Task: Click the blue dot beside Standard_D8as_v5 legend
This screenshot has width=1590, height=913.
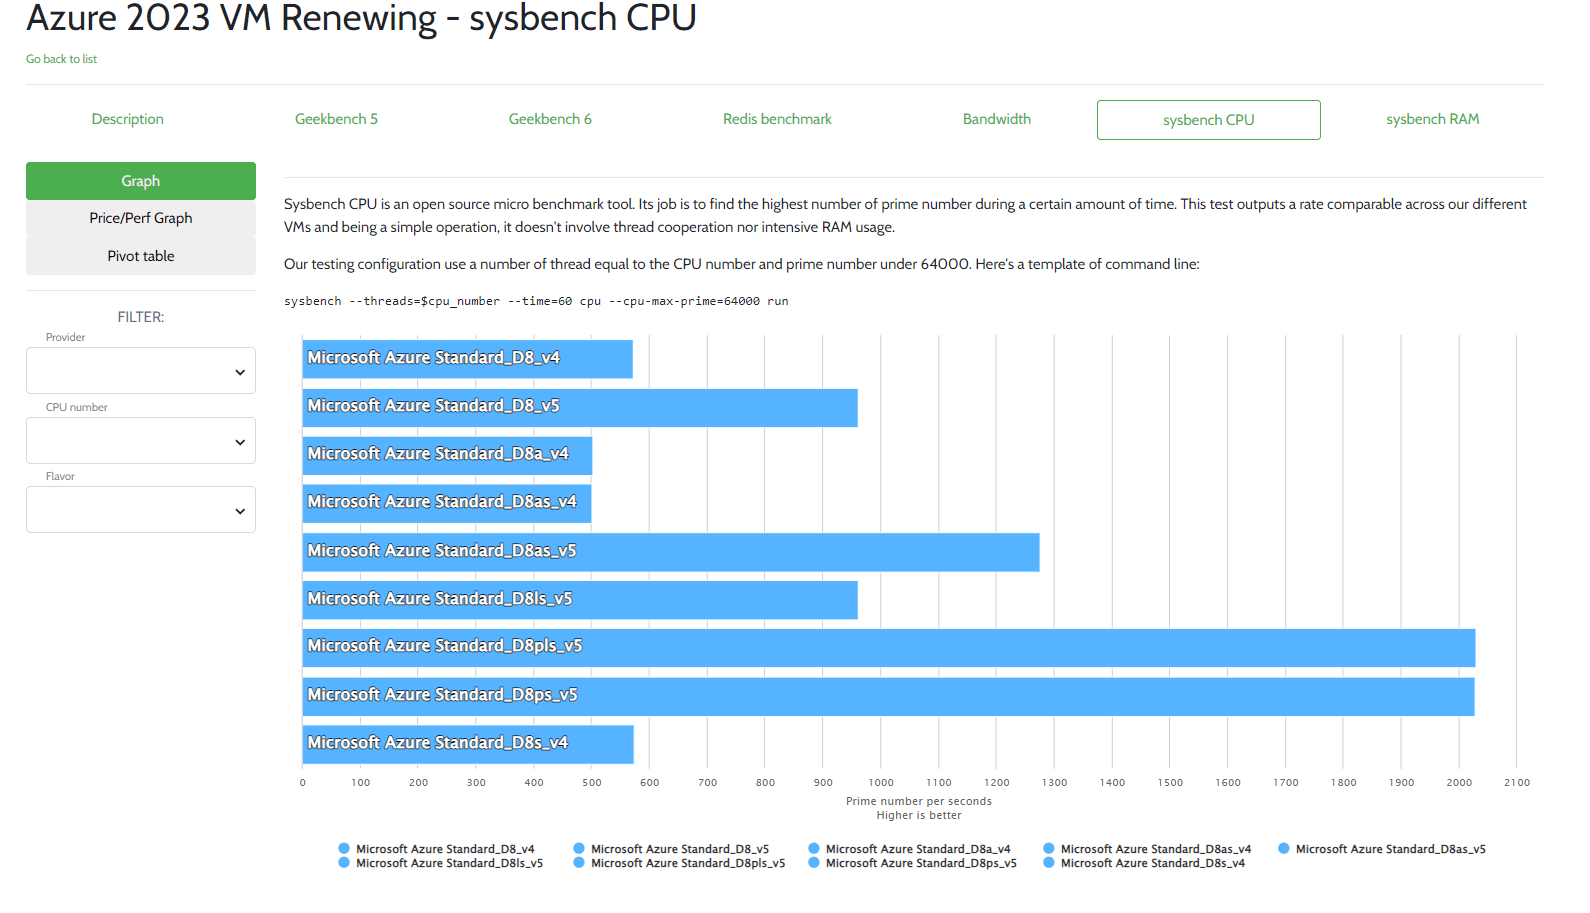Action: click(1282, 848)
